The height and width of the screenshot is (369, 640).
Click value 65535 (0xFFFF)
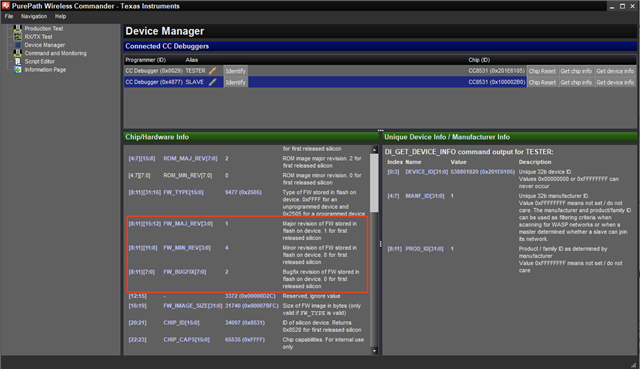tap(244, 340)
